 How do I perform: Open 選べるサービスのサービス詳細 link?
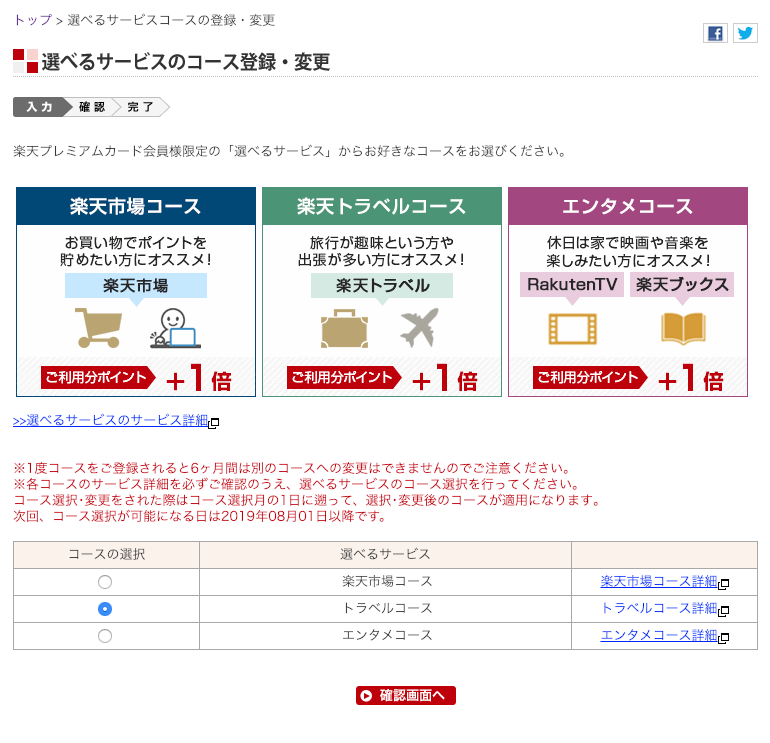[110, 420]
